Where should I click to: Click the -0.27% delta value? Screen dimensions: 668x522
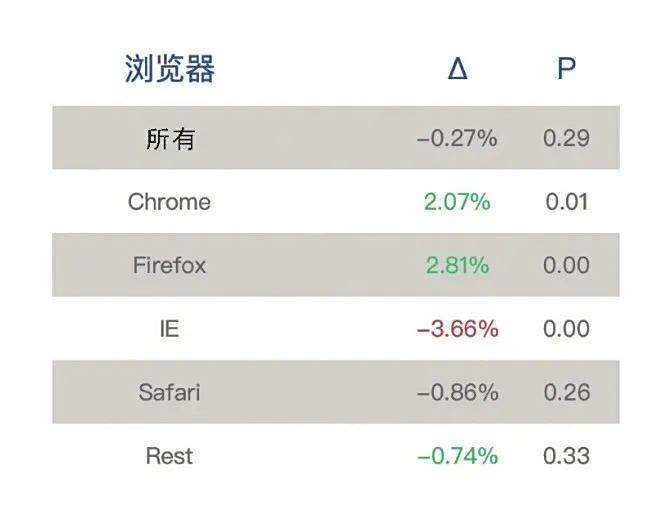(457, 139)
